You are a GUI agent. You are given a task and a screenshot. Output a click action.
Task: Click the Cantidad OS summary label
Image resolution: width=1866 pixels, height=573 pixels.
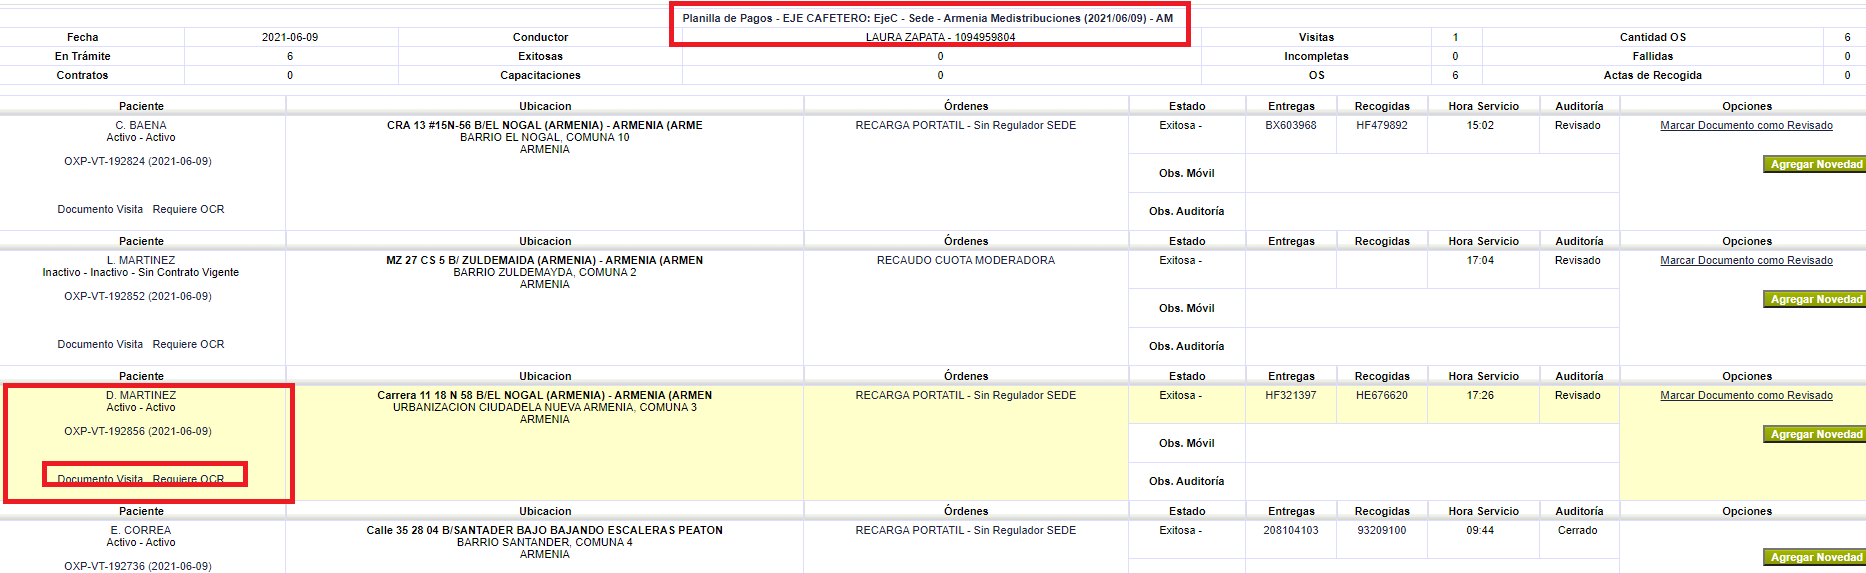1652,38
